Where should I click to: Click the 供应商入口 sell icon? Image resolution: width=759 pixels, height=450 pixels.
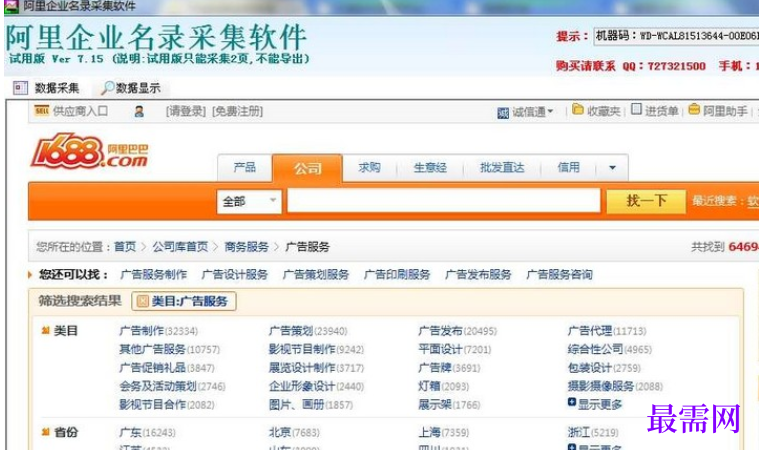pos(41,110)
